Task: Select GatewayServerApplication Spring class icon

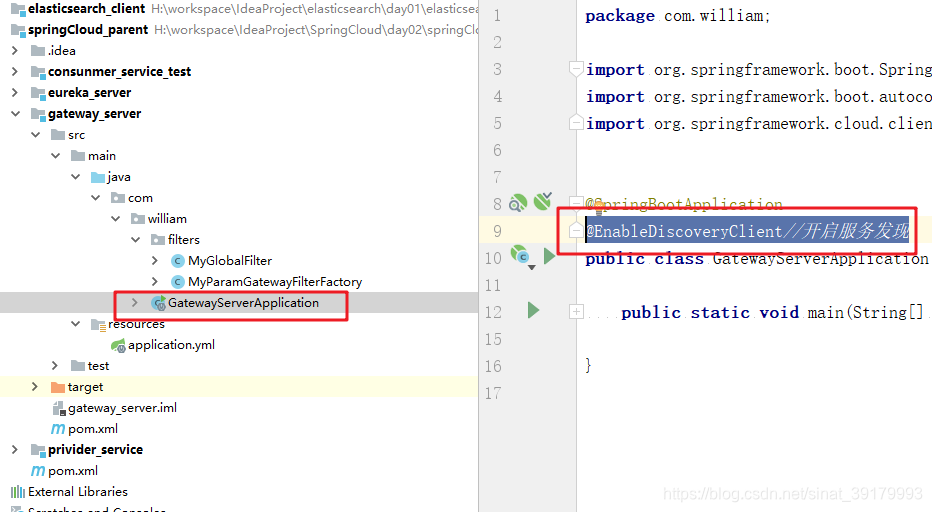Action: pos(158,303)
